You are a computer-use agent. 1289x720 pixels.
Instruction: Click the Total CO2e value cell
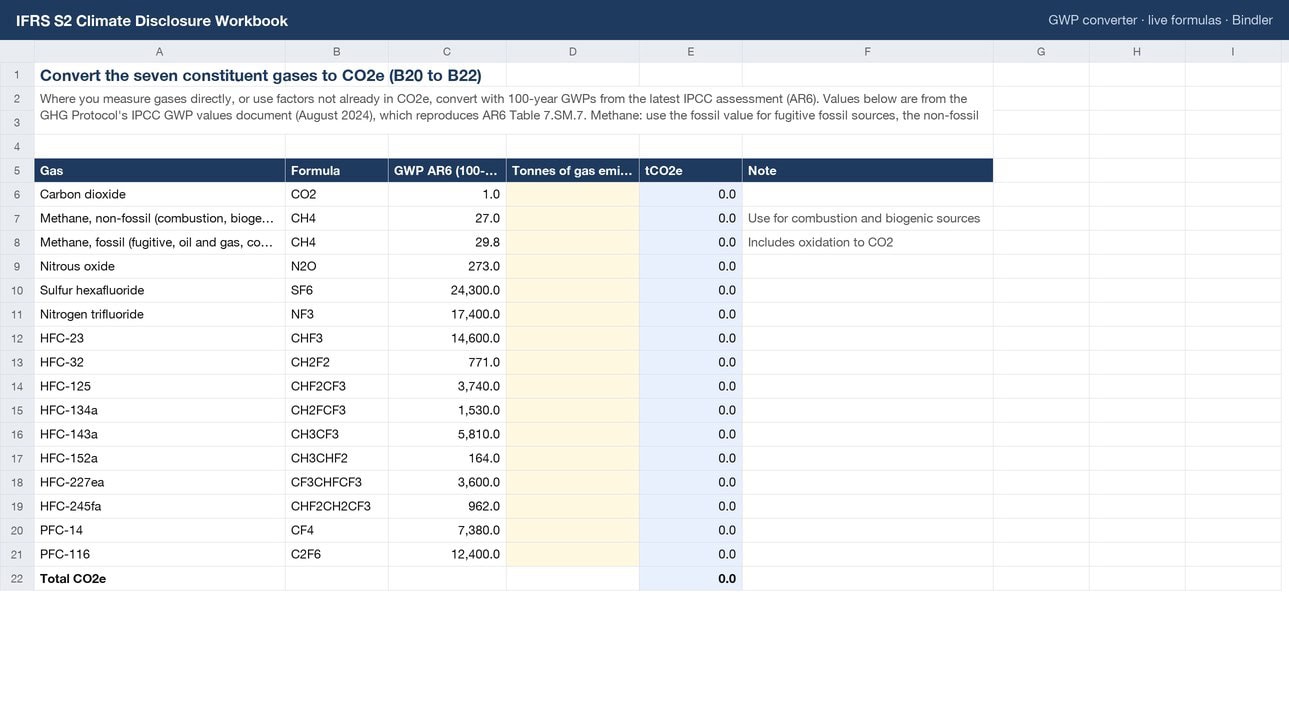[690, 578]
